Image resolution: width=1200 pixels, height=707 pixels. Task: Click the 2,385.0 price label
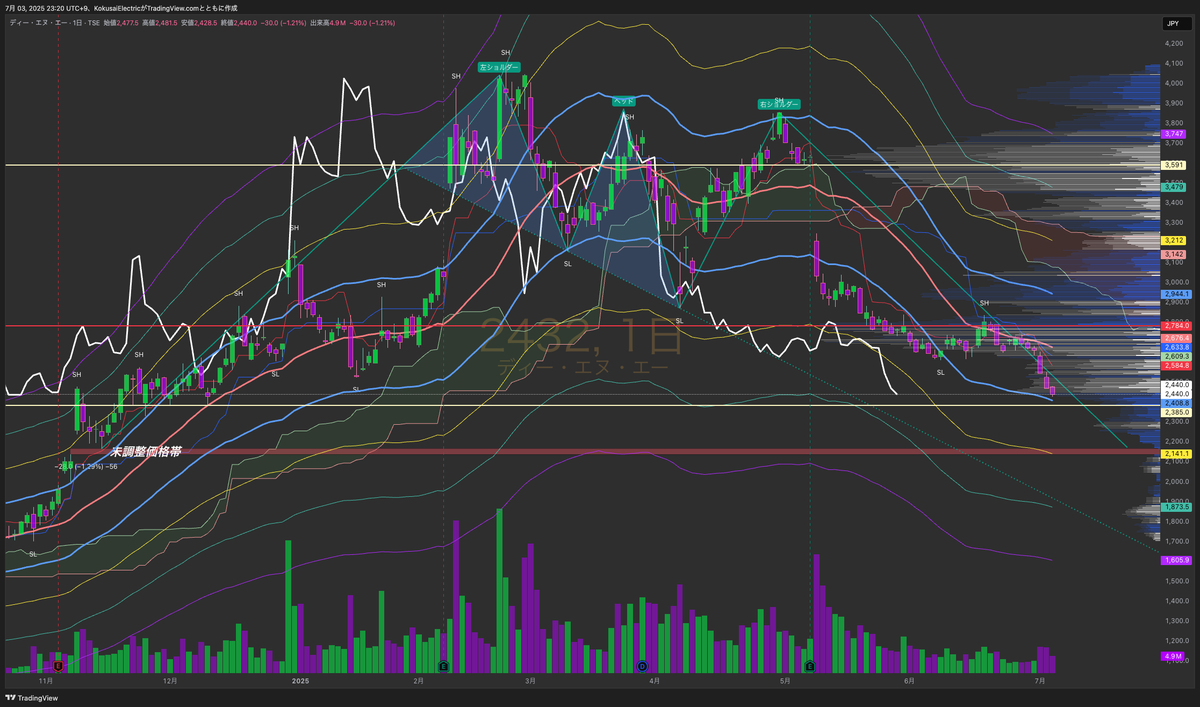[1176, 412]
